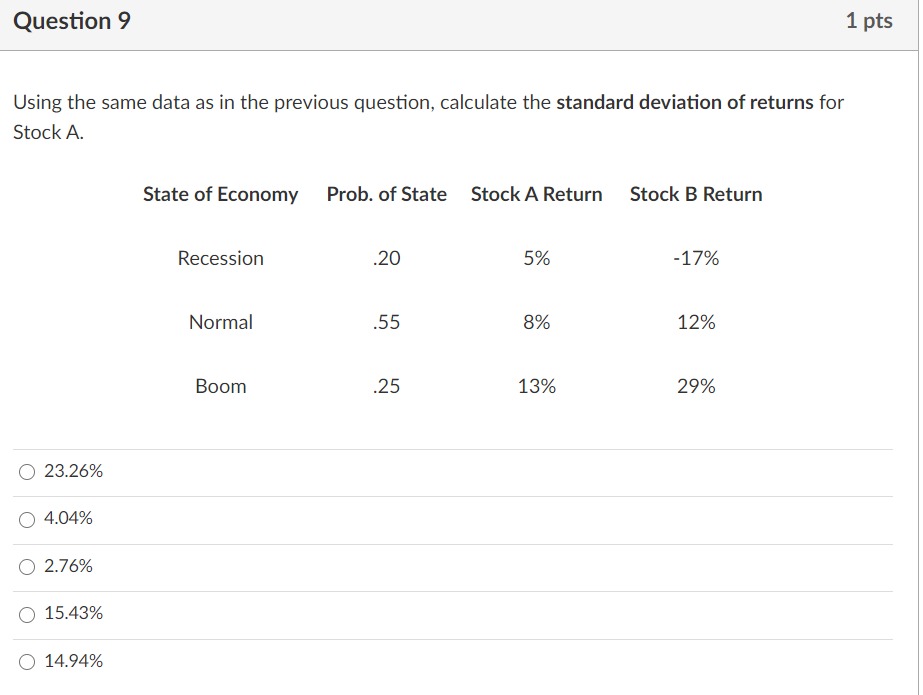Click the Question 9 heading

[x=69, y=20]
